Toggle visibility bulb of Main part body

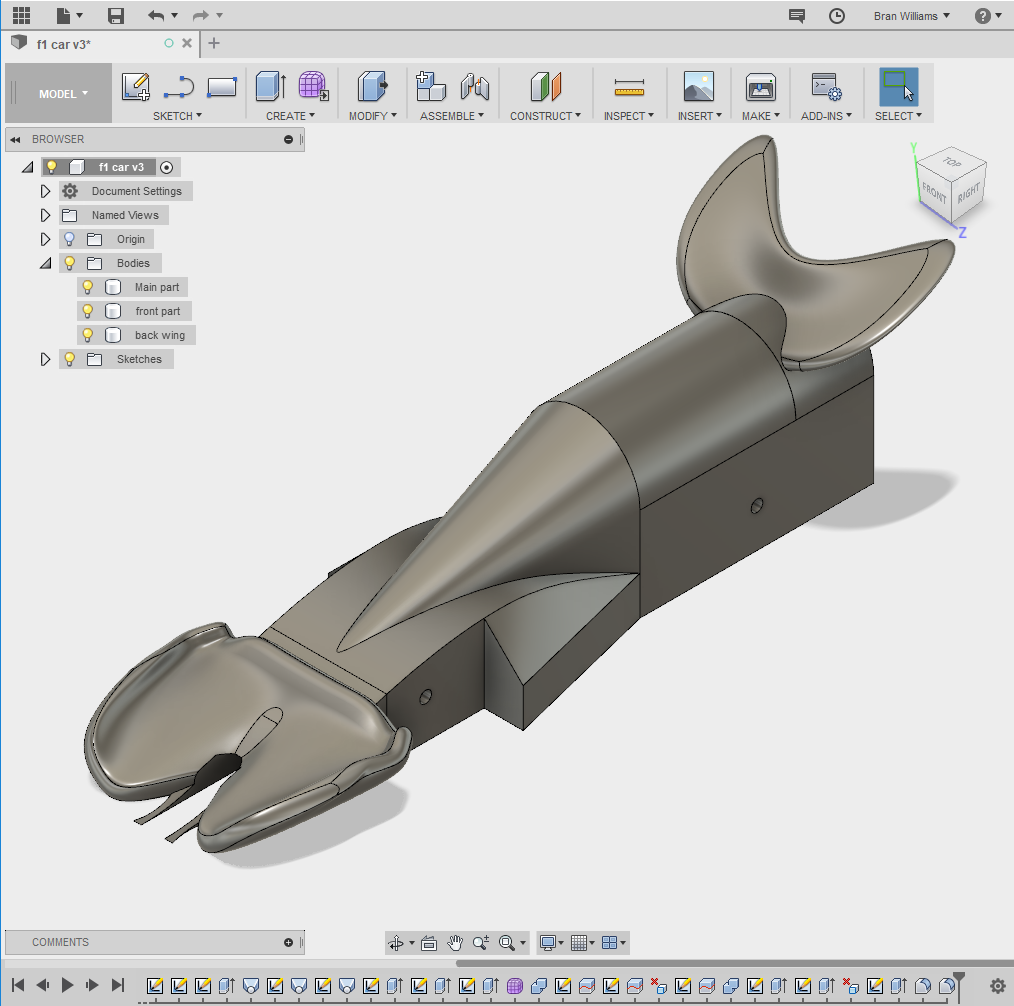[x=87, y=287]
